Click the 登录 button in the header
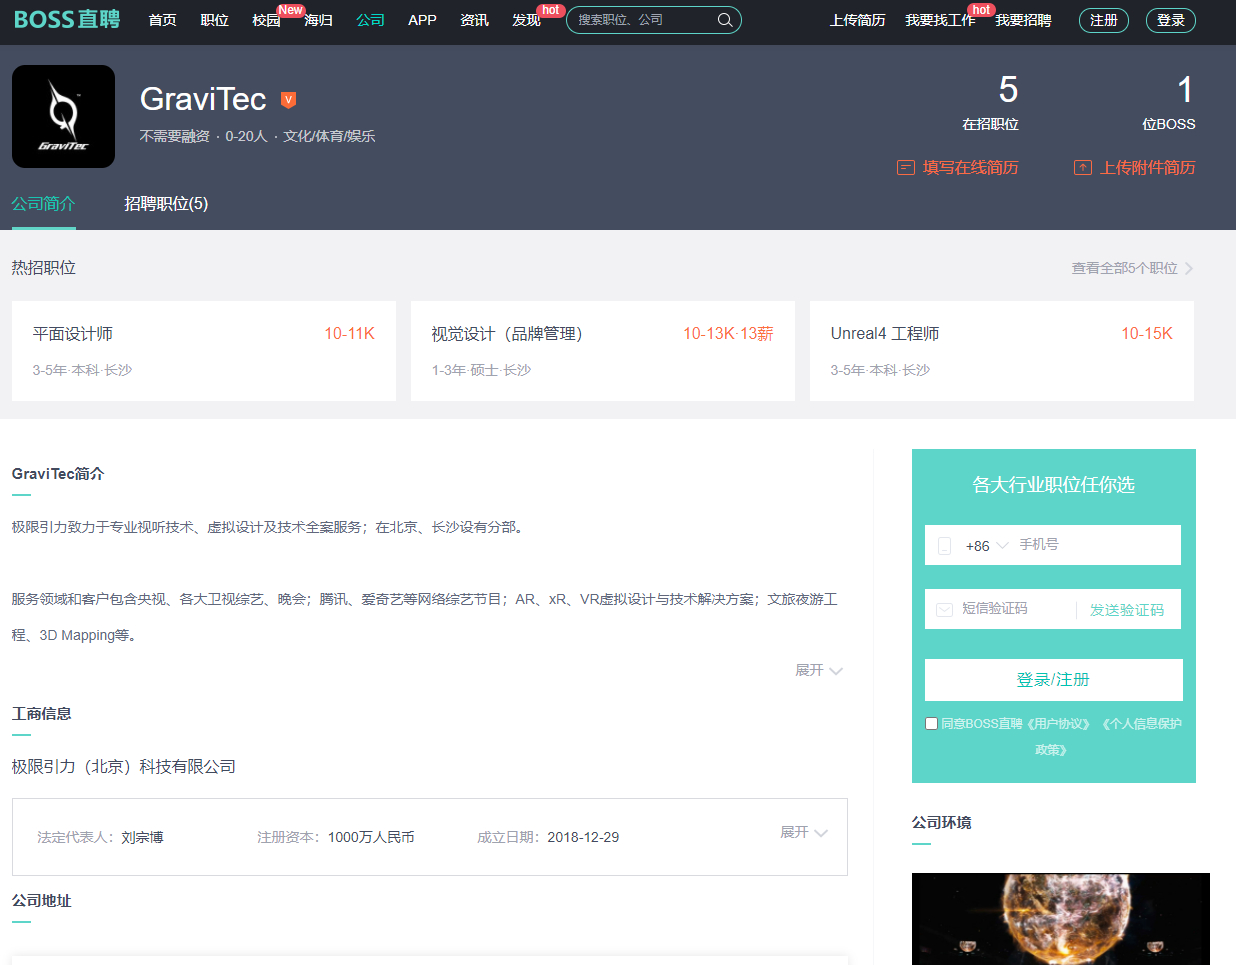 (1171, 20)
